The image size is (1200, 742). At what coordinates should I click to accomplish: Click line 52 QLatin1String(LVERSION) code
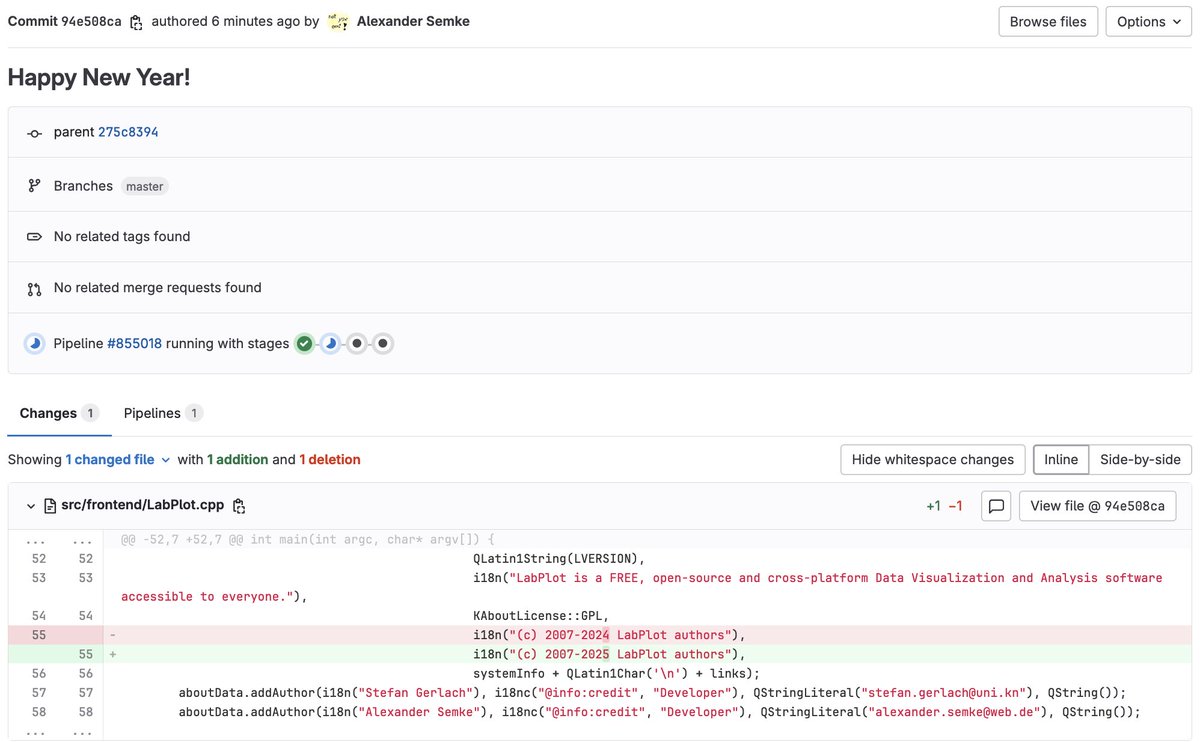click(559, 559)
